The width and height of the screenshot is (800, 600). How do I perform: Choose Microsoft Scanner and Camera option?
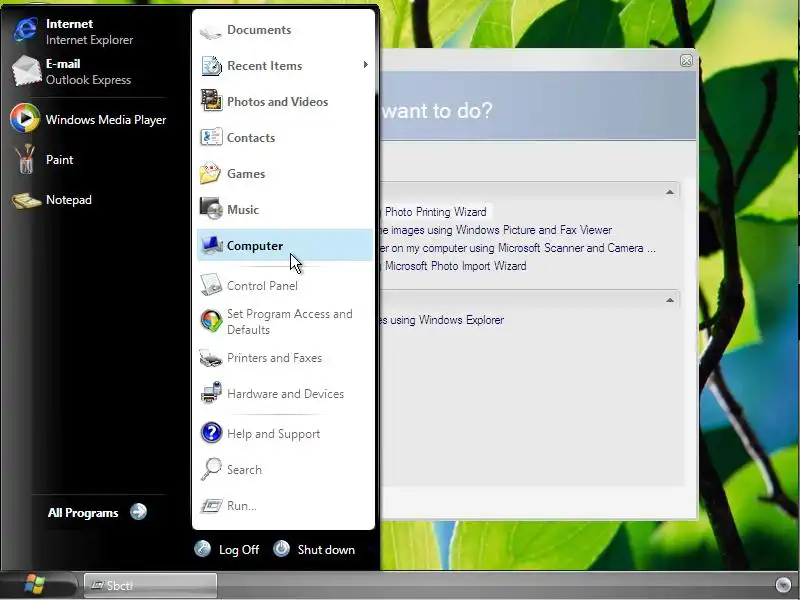(x=518, y=248)
